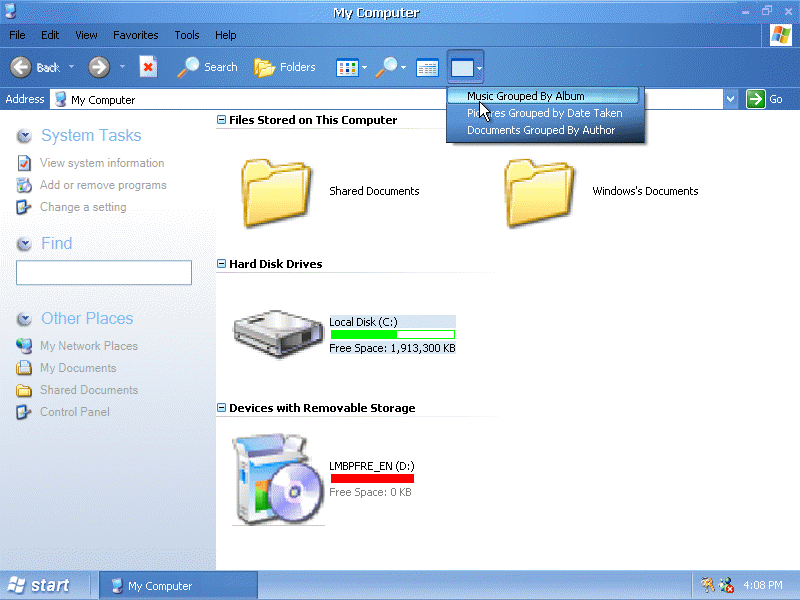Open the Back history dropdown arrow
800x600 pixels.
coord(71,67)
